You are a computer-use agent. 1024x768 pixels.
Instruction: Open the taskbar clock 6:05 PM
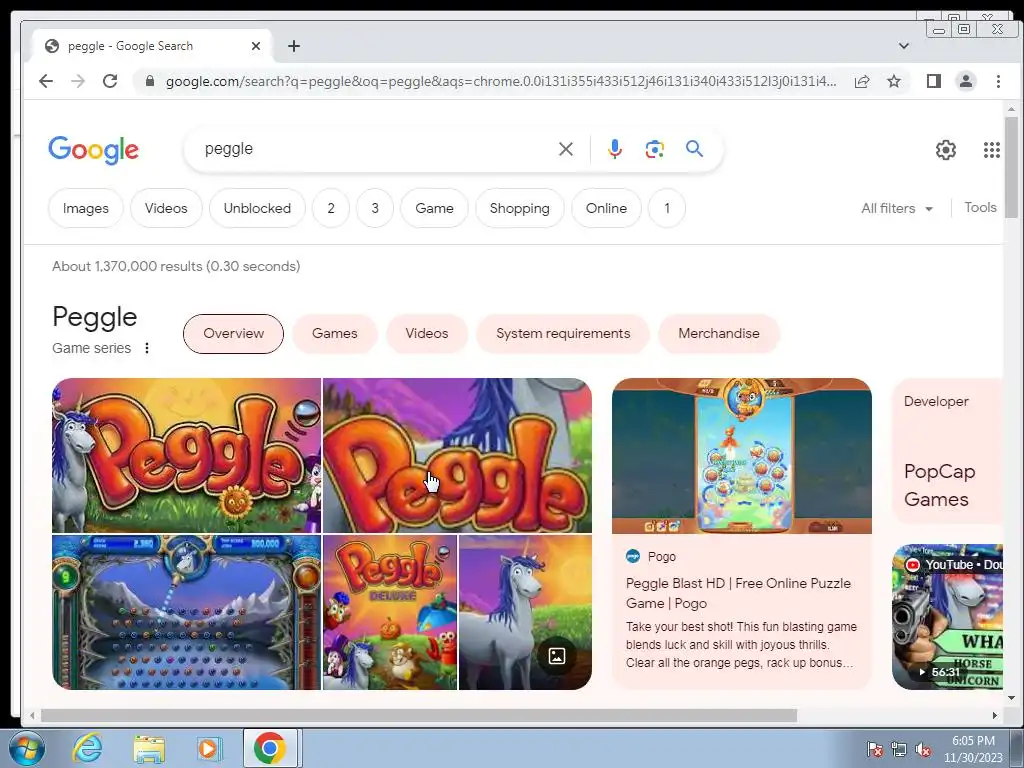click(973, 749)
